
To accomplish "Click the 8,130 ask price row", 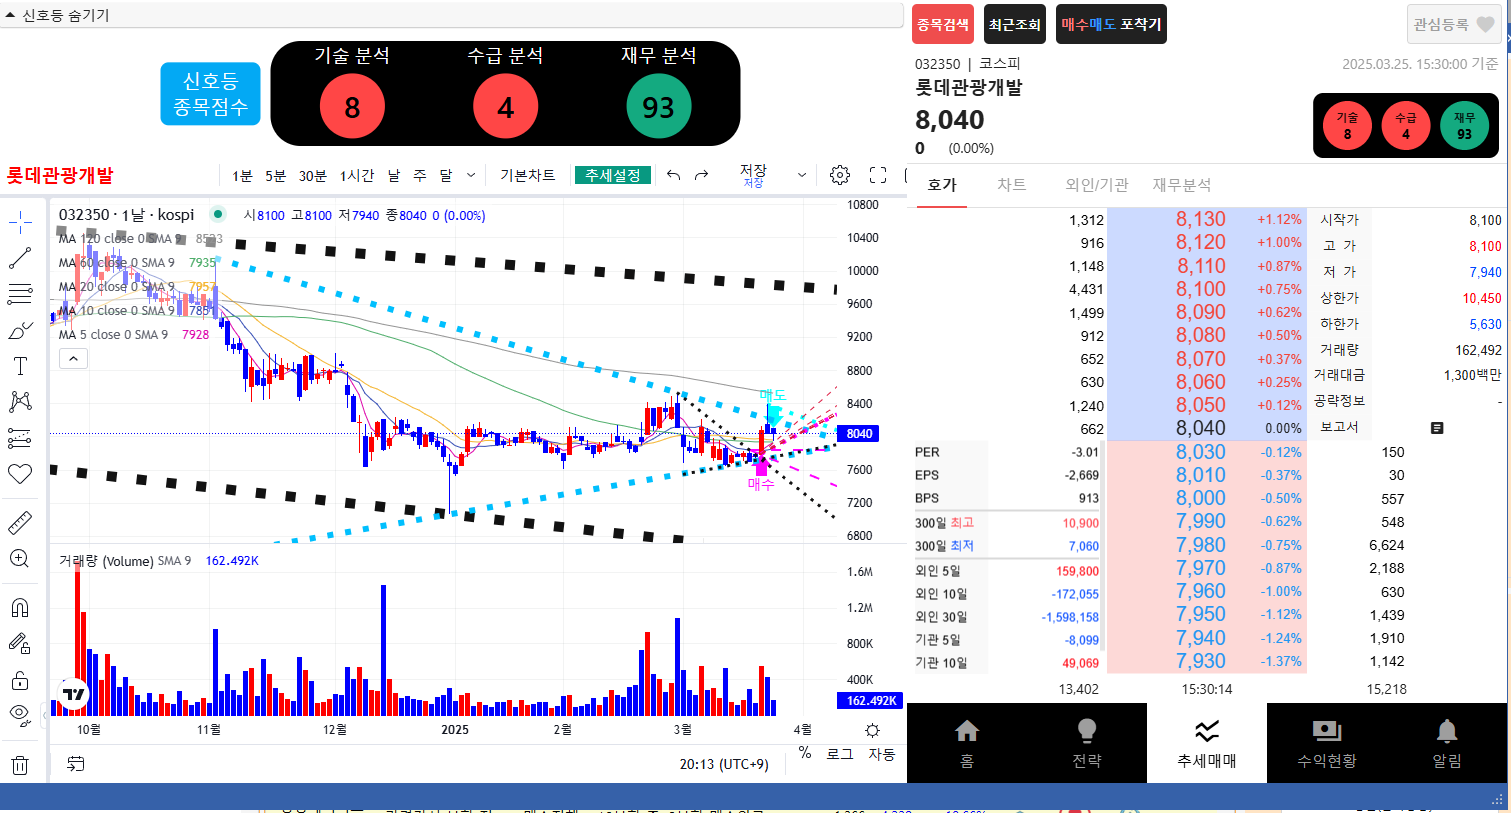I will 1207,220.
